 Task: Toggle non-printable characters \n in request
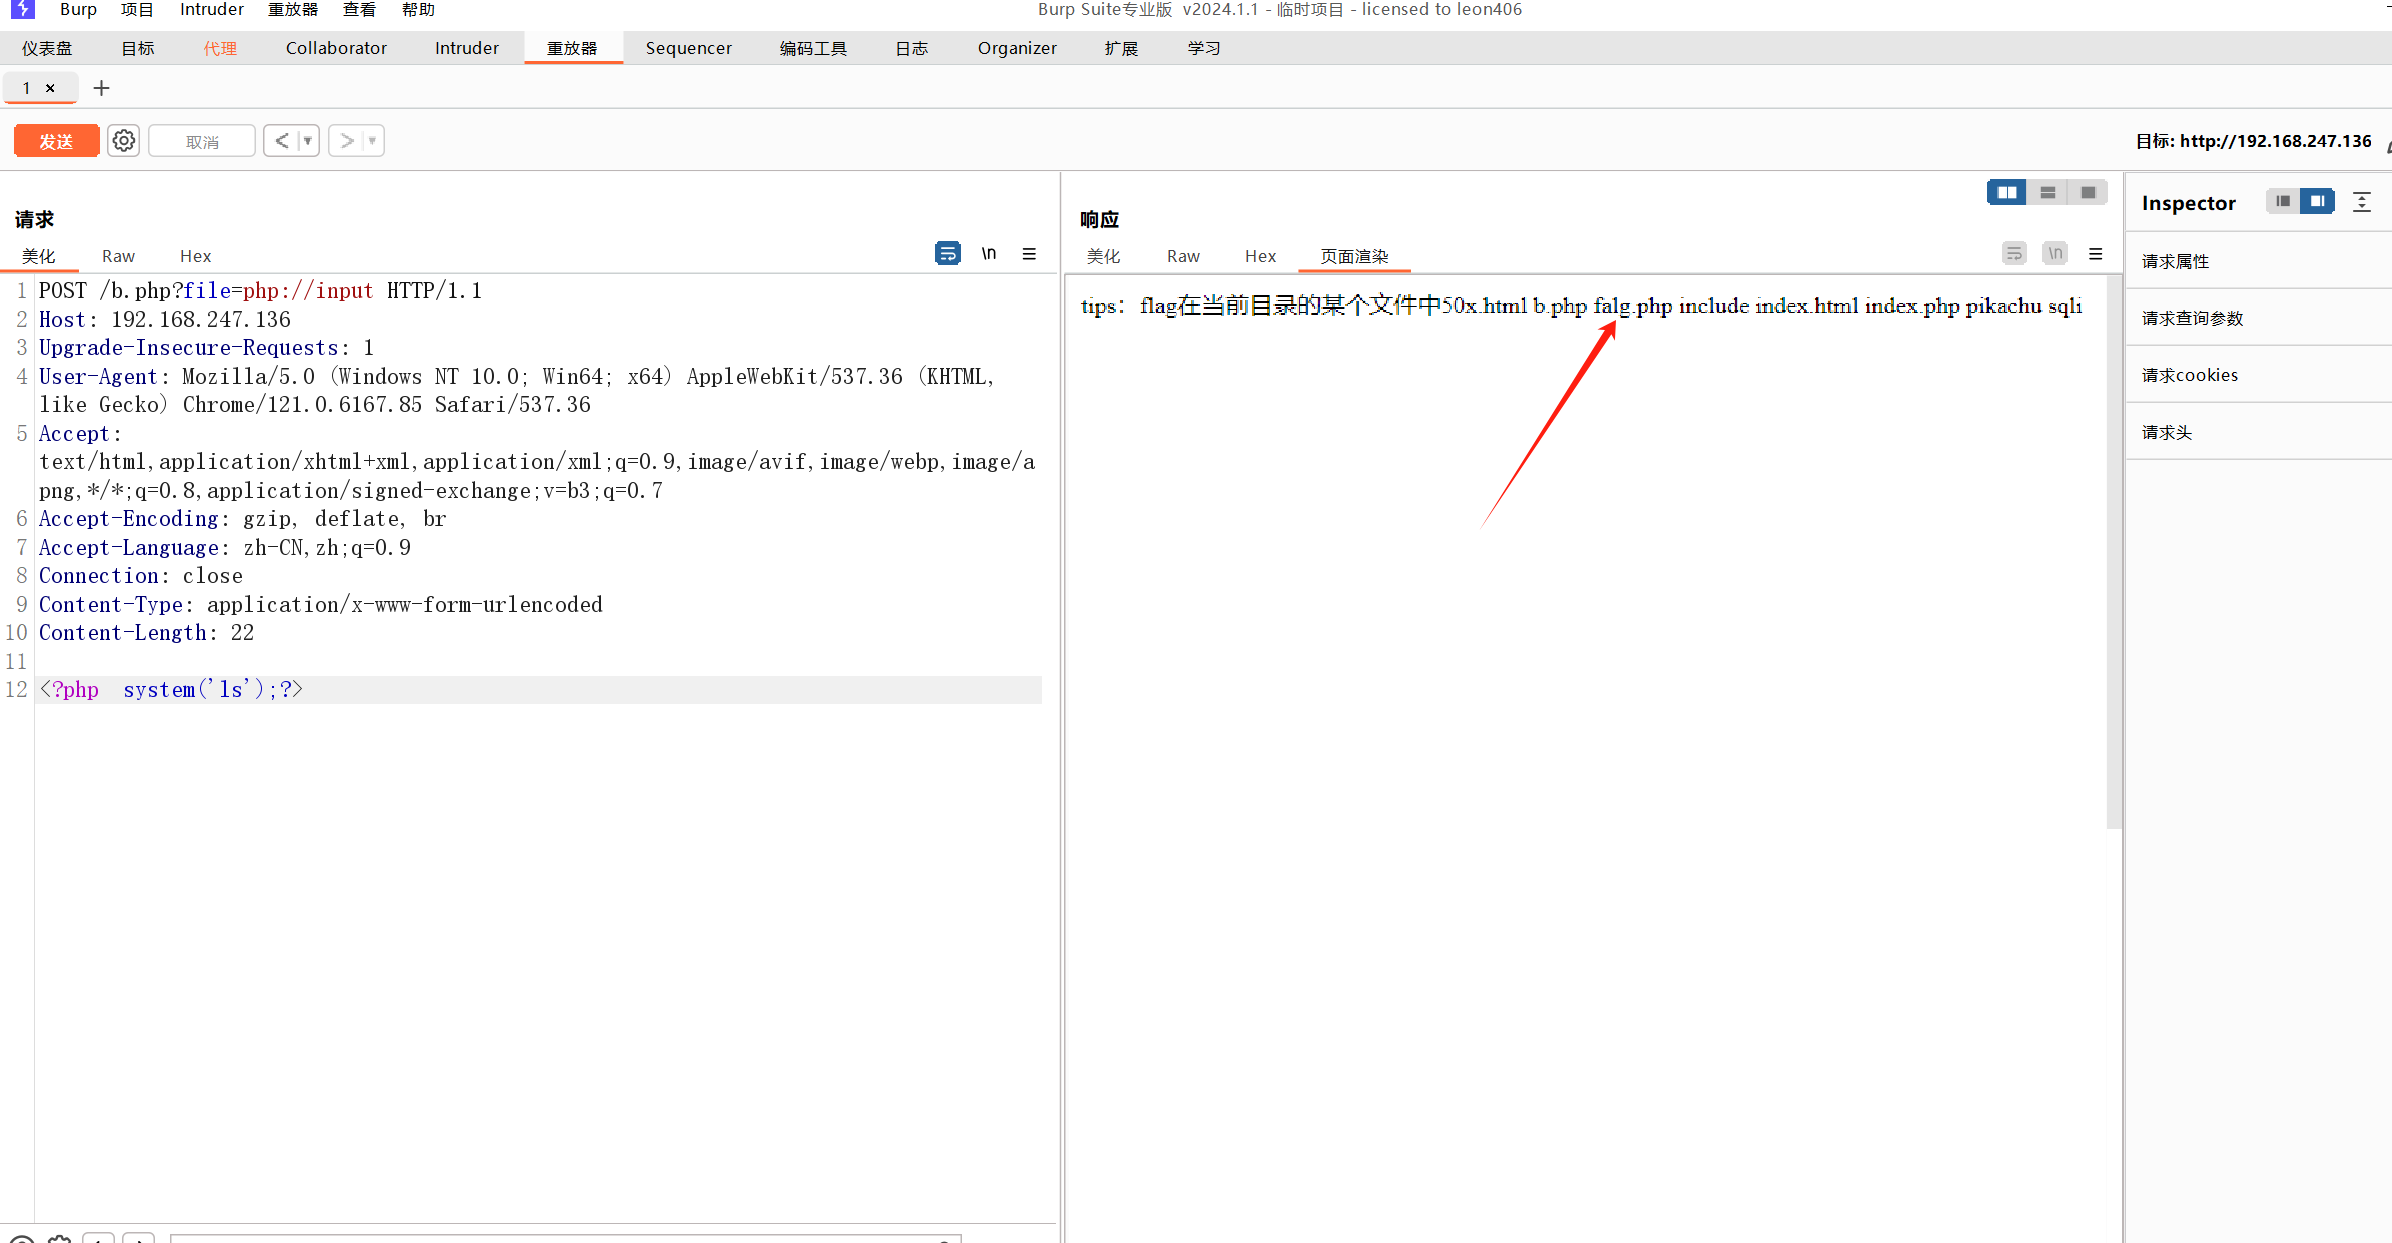click(x=988, y=254)
